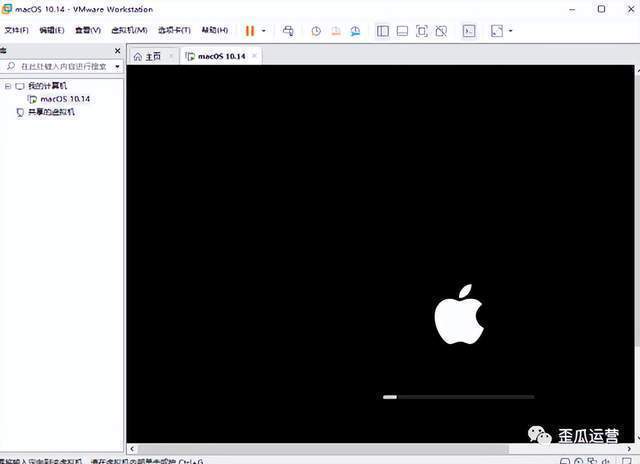
Task: Click the horizontal scrollbar left arrow
Action: click(x=132, y=449)
